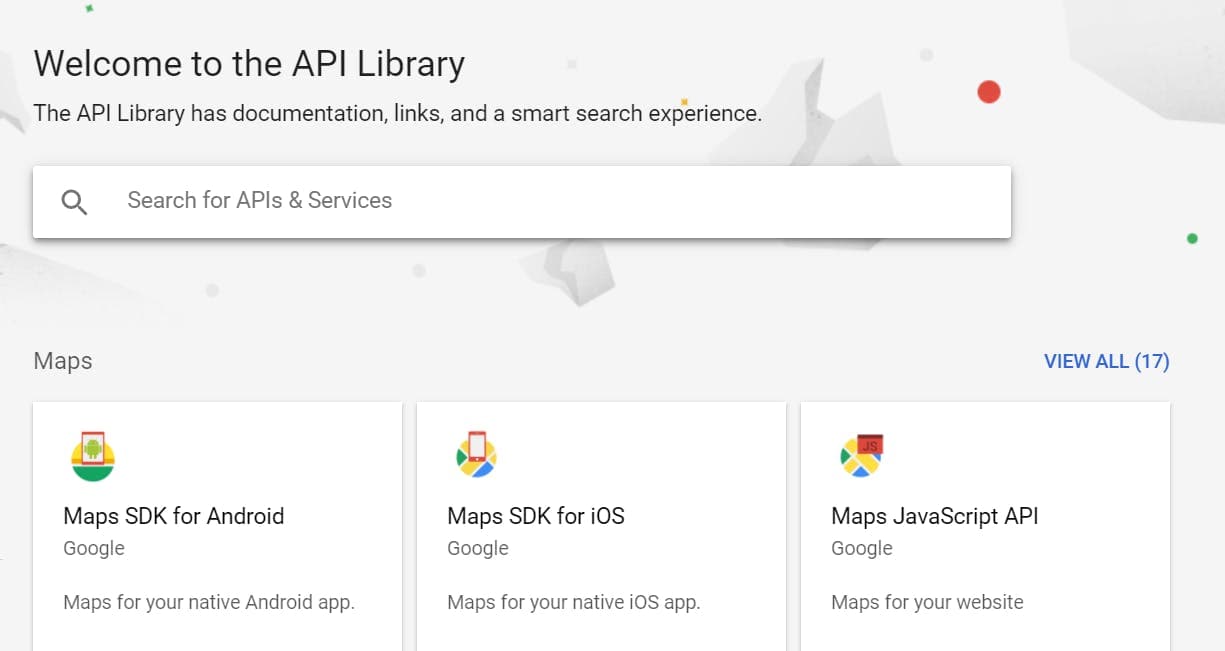Select the Maps JavaScript API title
This screenshot has height=651, width=1225.
point(935,516)
